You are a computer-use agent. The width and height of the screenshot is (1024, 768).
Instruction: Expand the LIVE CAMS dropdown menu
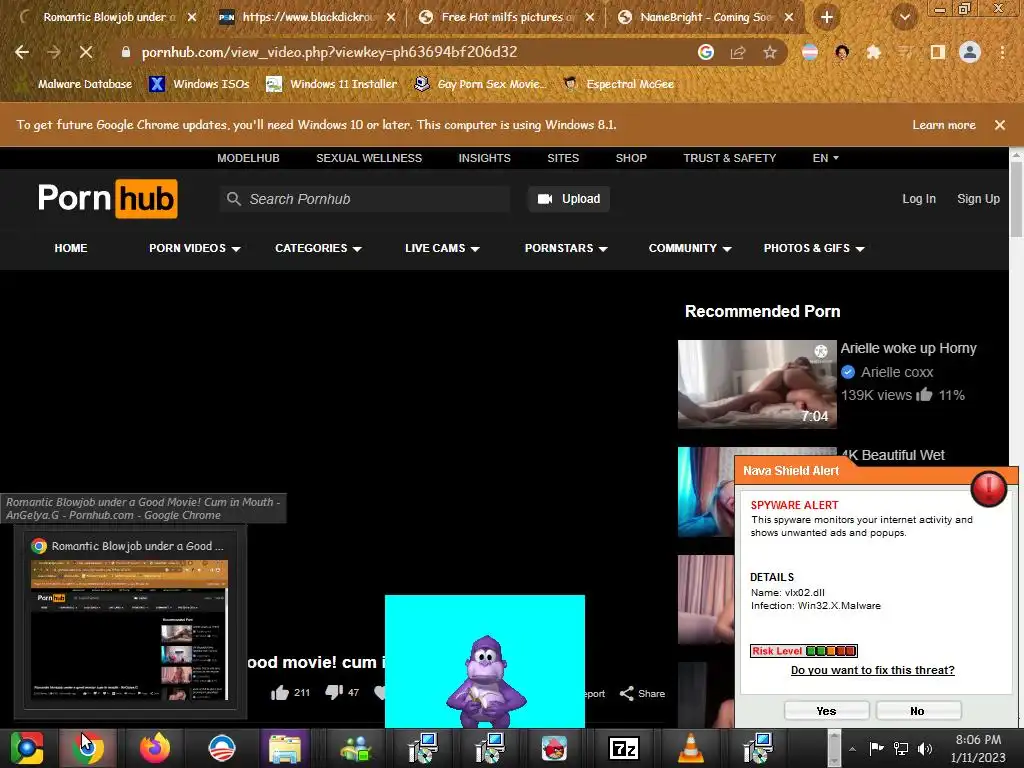[x=442, y=248]
